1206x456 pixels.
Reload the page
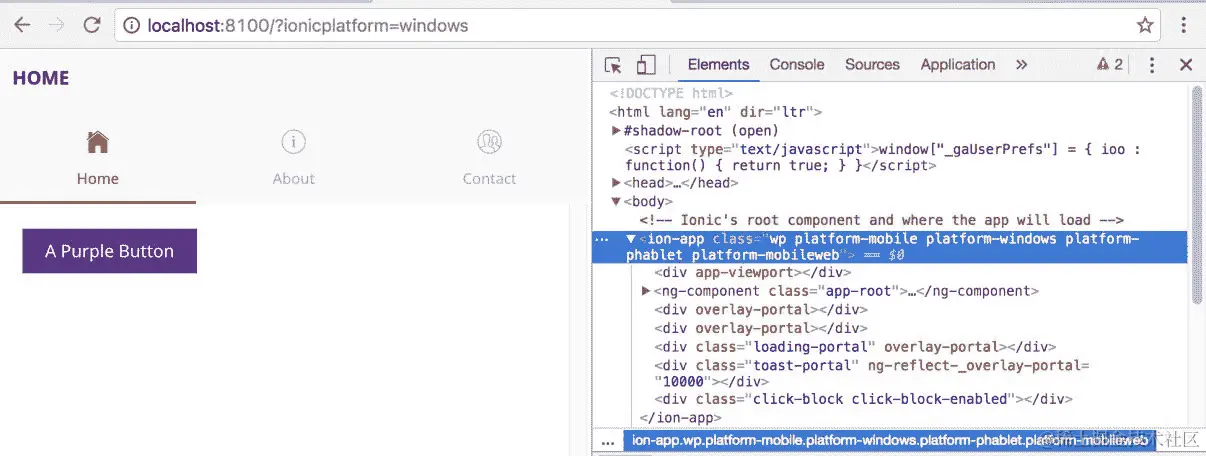92,25
